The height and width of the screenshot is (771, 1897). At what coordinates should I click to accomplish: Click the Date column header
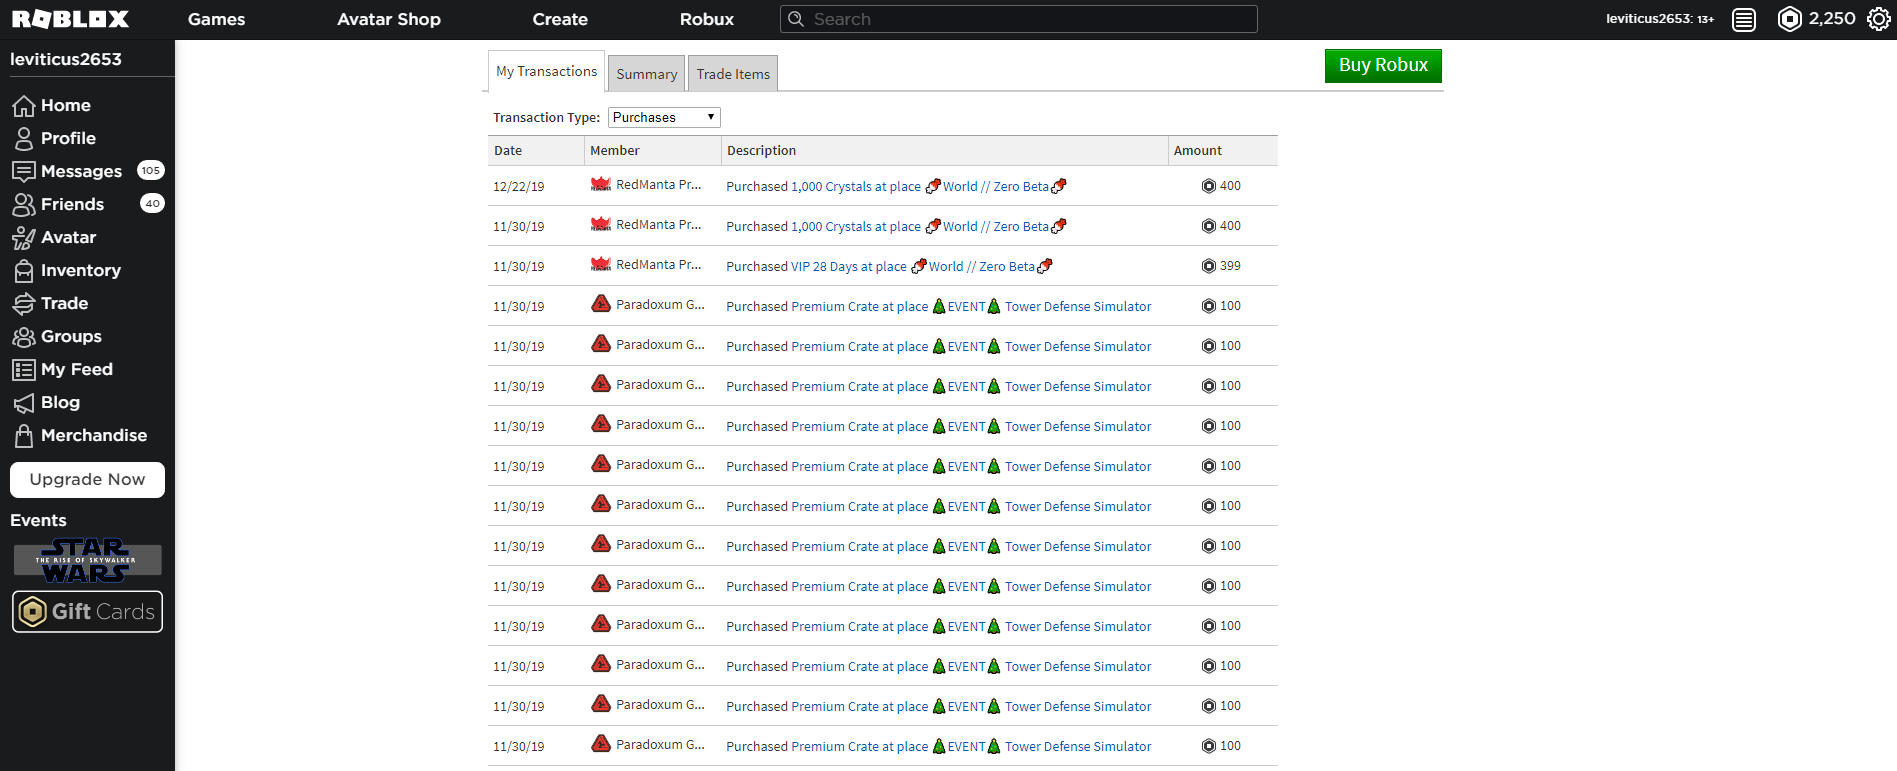coord(536,151)
